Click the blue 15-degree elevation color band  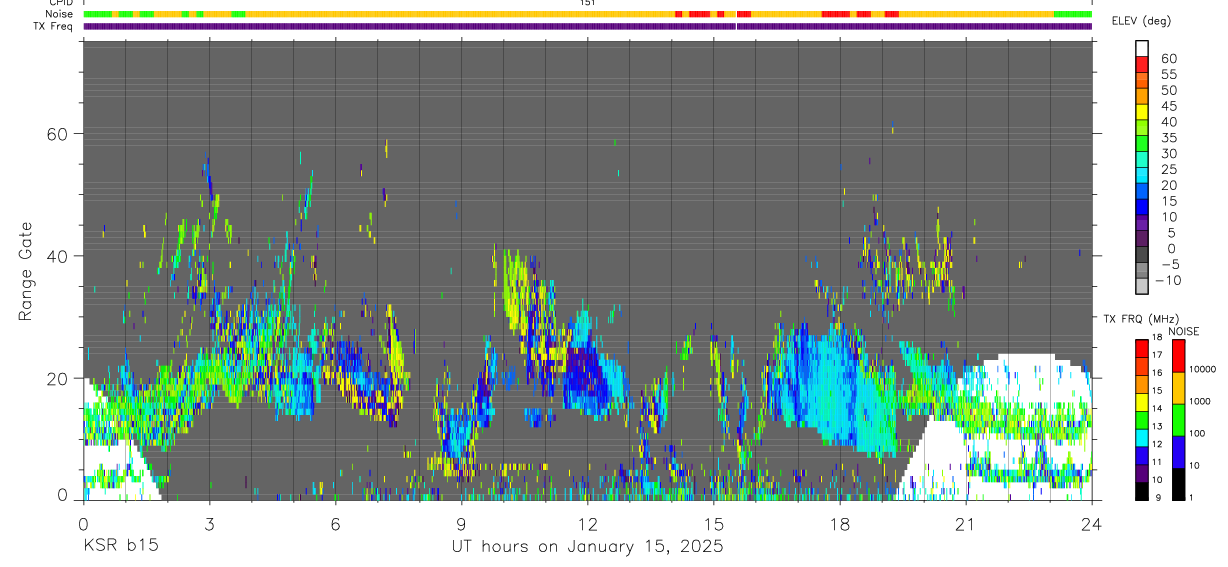pos(1143,208)
